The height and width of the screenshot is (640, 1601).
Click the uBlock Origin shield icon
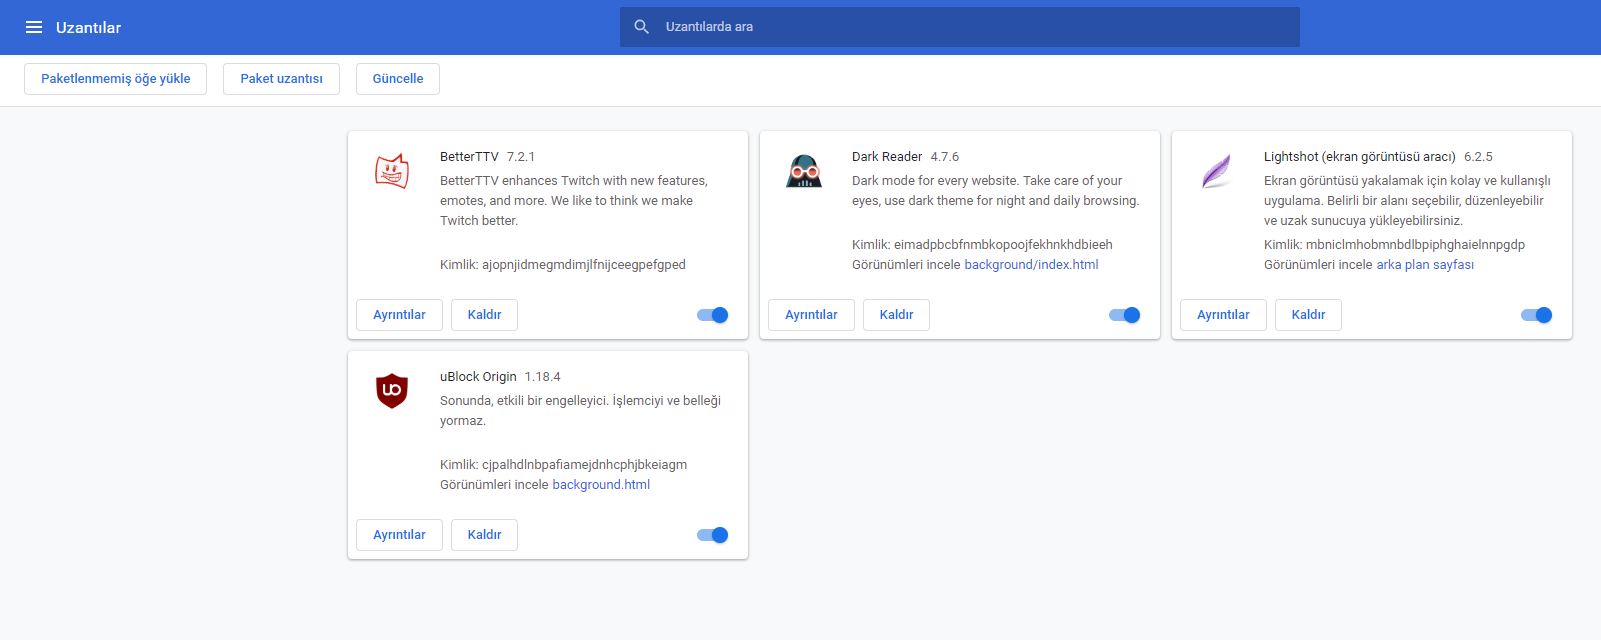tap(392, 390)
